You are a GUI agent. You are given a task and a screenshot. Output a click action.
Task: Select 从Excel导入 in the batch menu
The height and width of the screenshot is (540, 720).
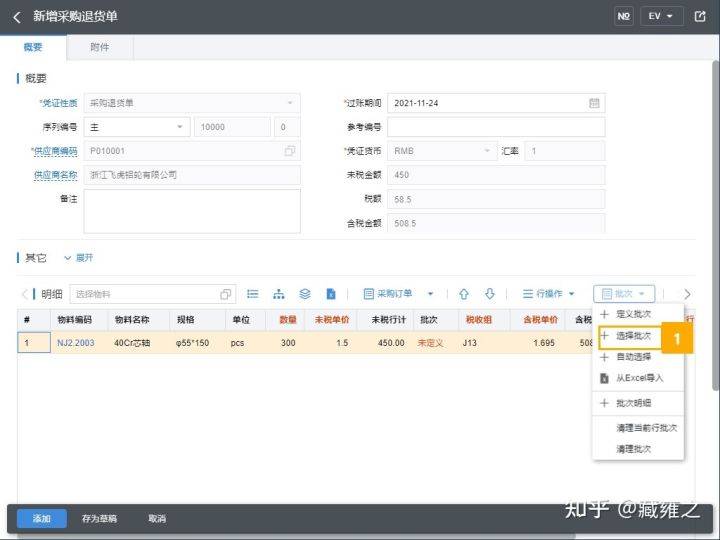tap(639, 378)
